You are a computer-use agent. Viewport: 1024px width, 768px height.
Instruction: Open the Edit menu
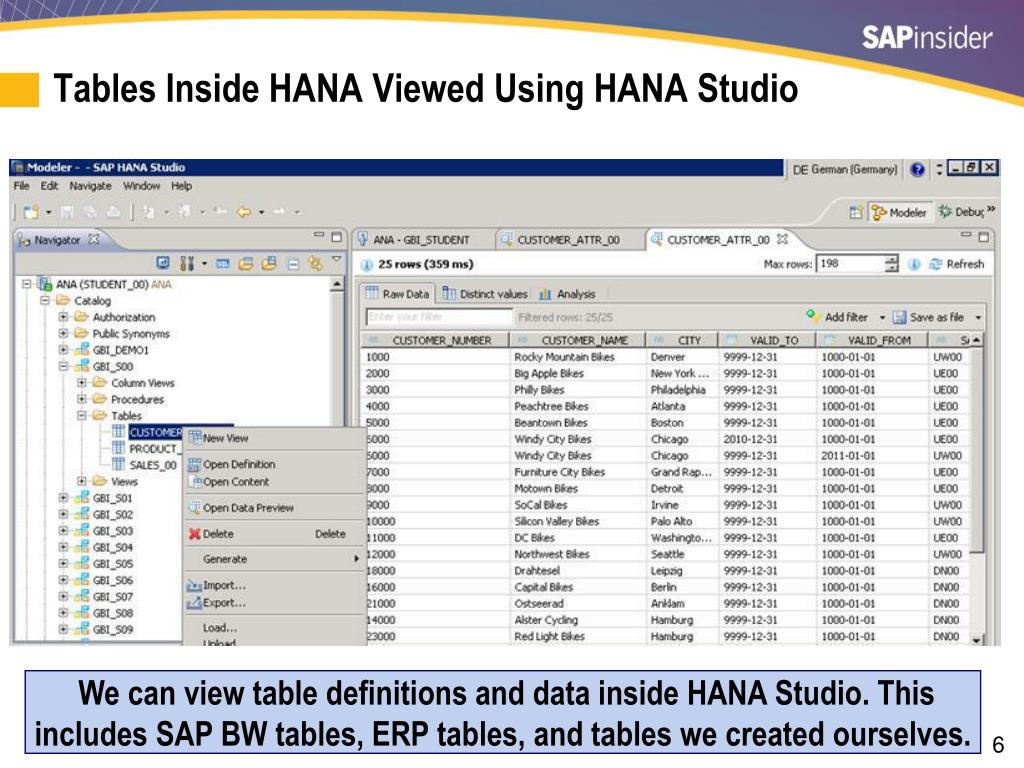[49, 186]
